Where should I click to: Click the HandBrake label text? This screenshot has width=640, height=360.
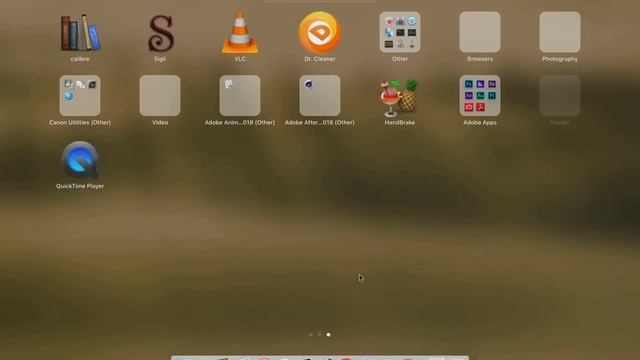pos(400,122)
